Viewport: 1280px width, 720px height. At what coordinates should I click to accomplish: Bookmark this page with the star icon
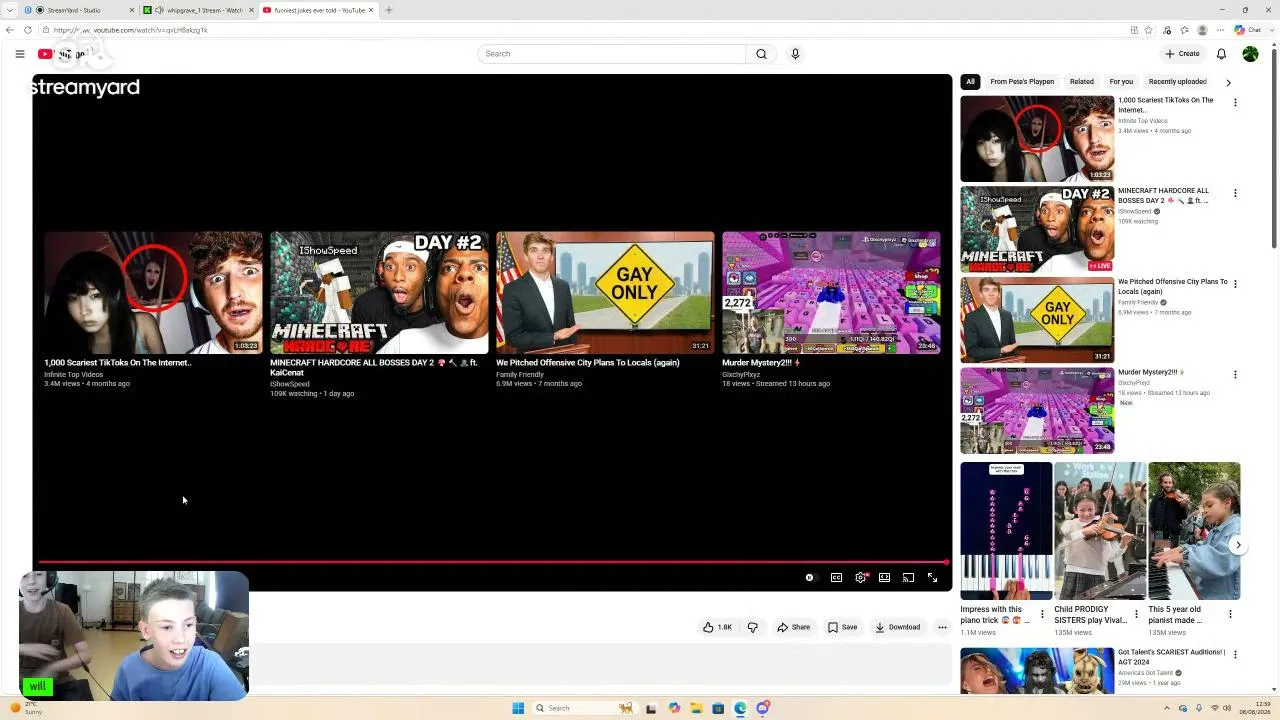pos(1148,30)
